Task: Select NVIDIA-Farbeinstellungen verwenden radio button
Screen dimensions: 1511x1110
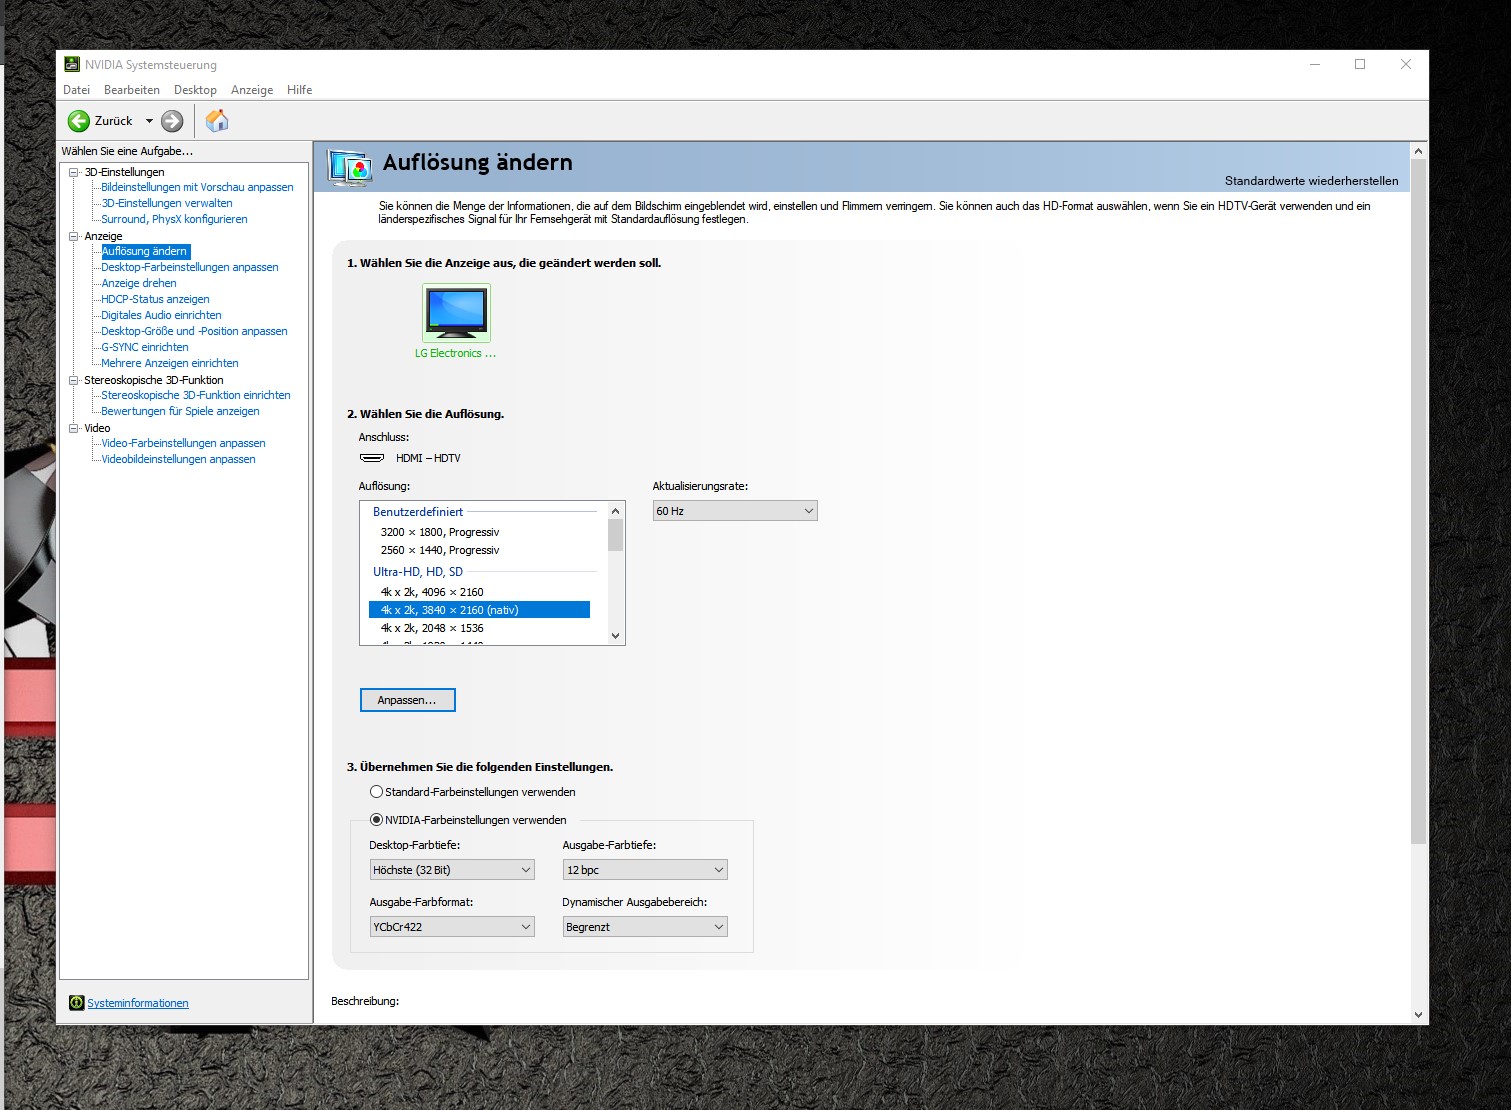Action: click(x=376, y=820)
